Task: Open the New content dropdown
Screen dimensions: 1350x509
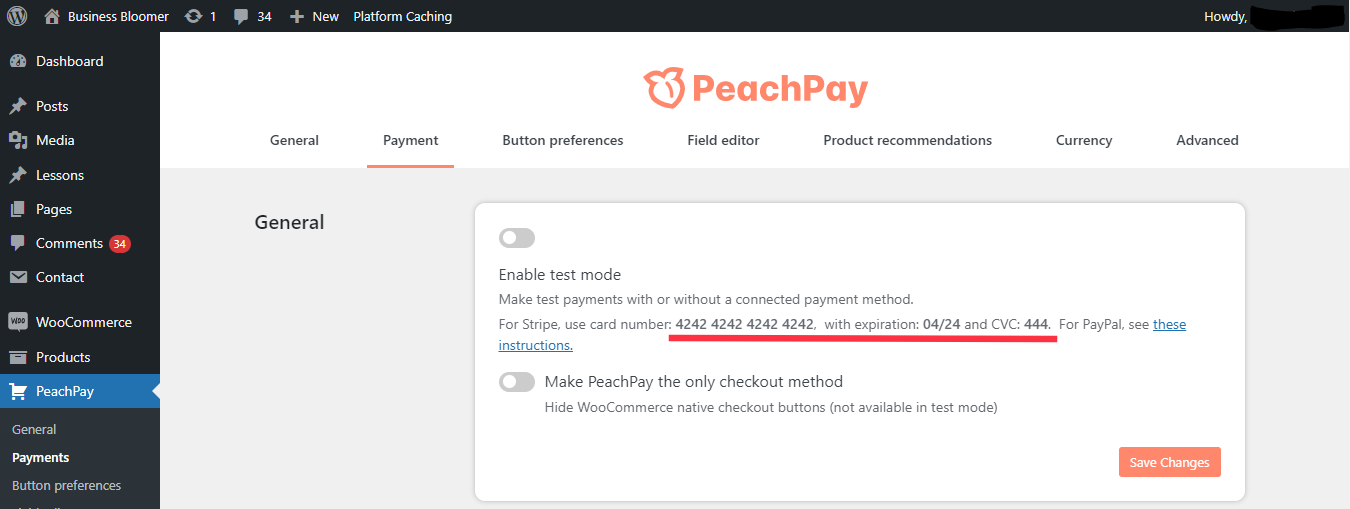Action: click(x=314, y=16)
